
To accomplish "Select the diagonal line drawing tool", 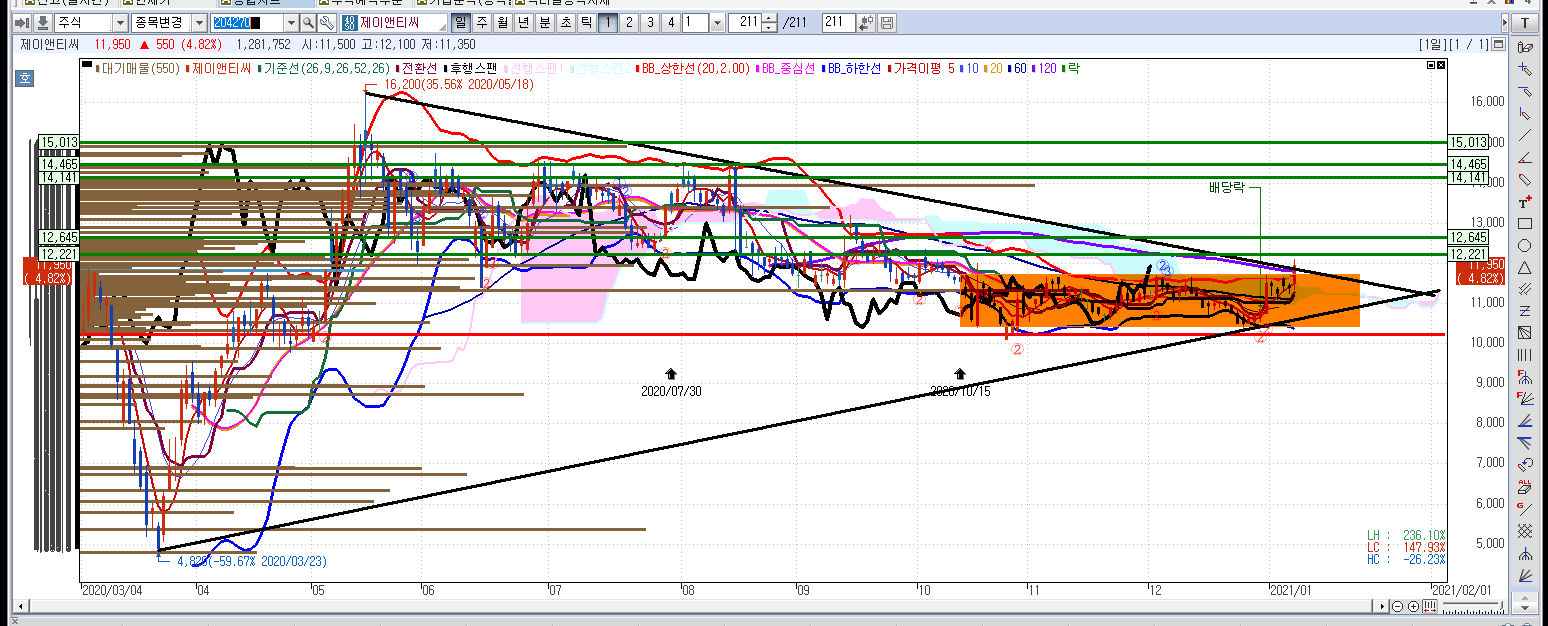I will (x=1525, y=135).
